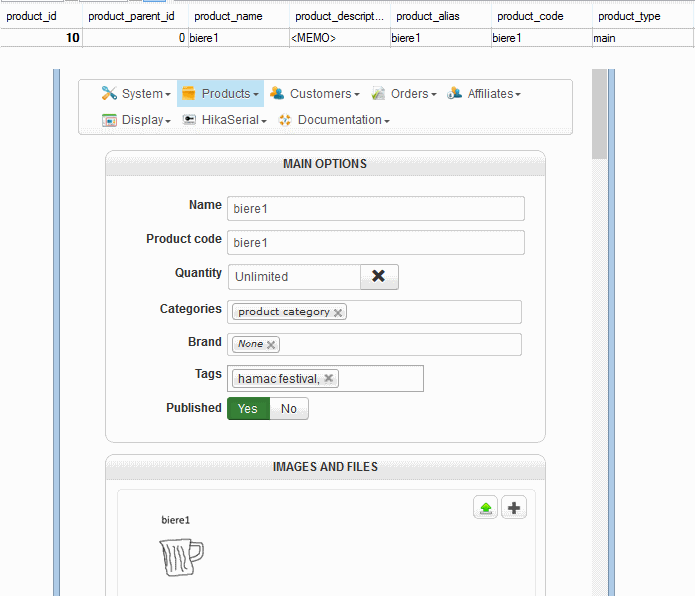Click the product_alias column header

(x=441, y=16)
